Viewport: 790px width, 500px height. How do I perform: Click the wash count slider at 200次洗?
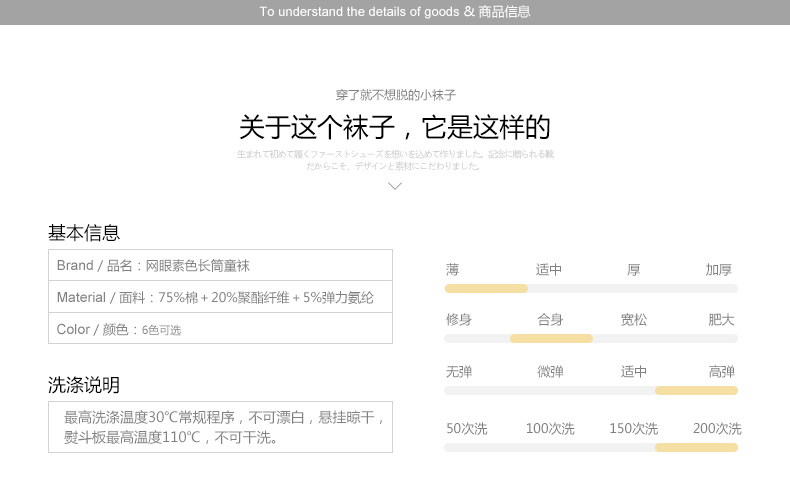696,448
